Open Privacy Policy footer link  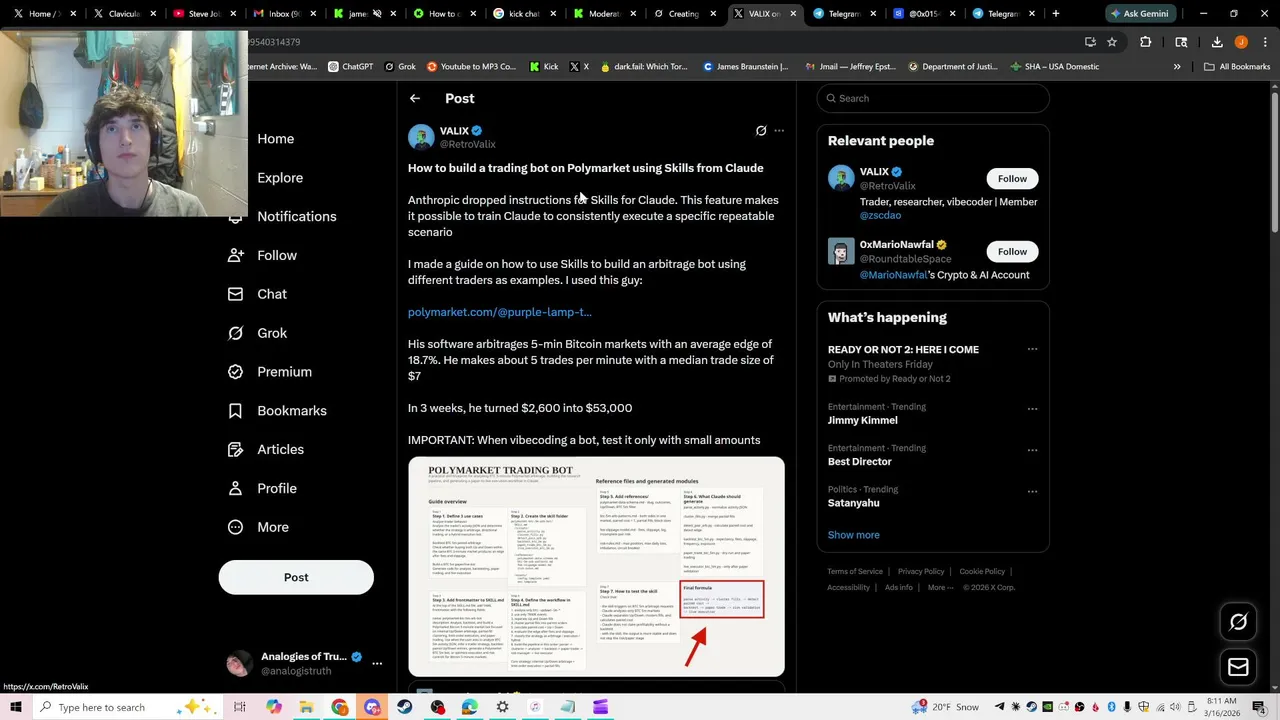point(921,572)
